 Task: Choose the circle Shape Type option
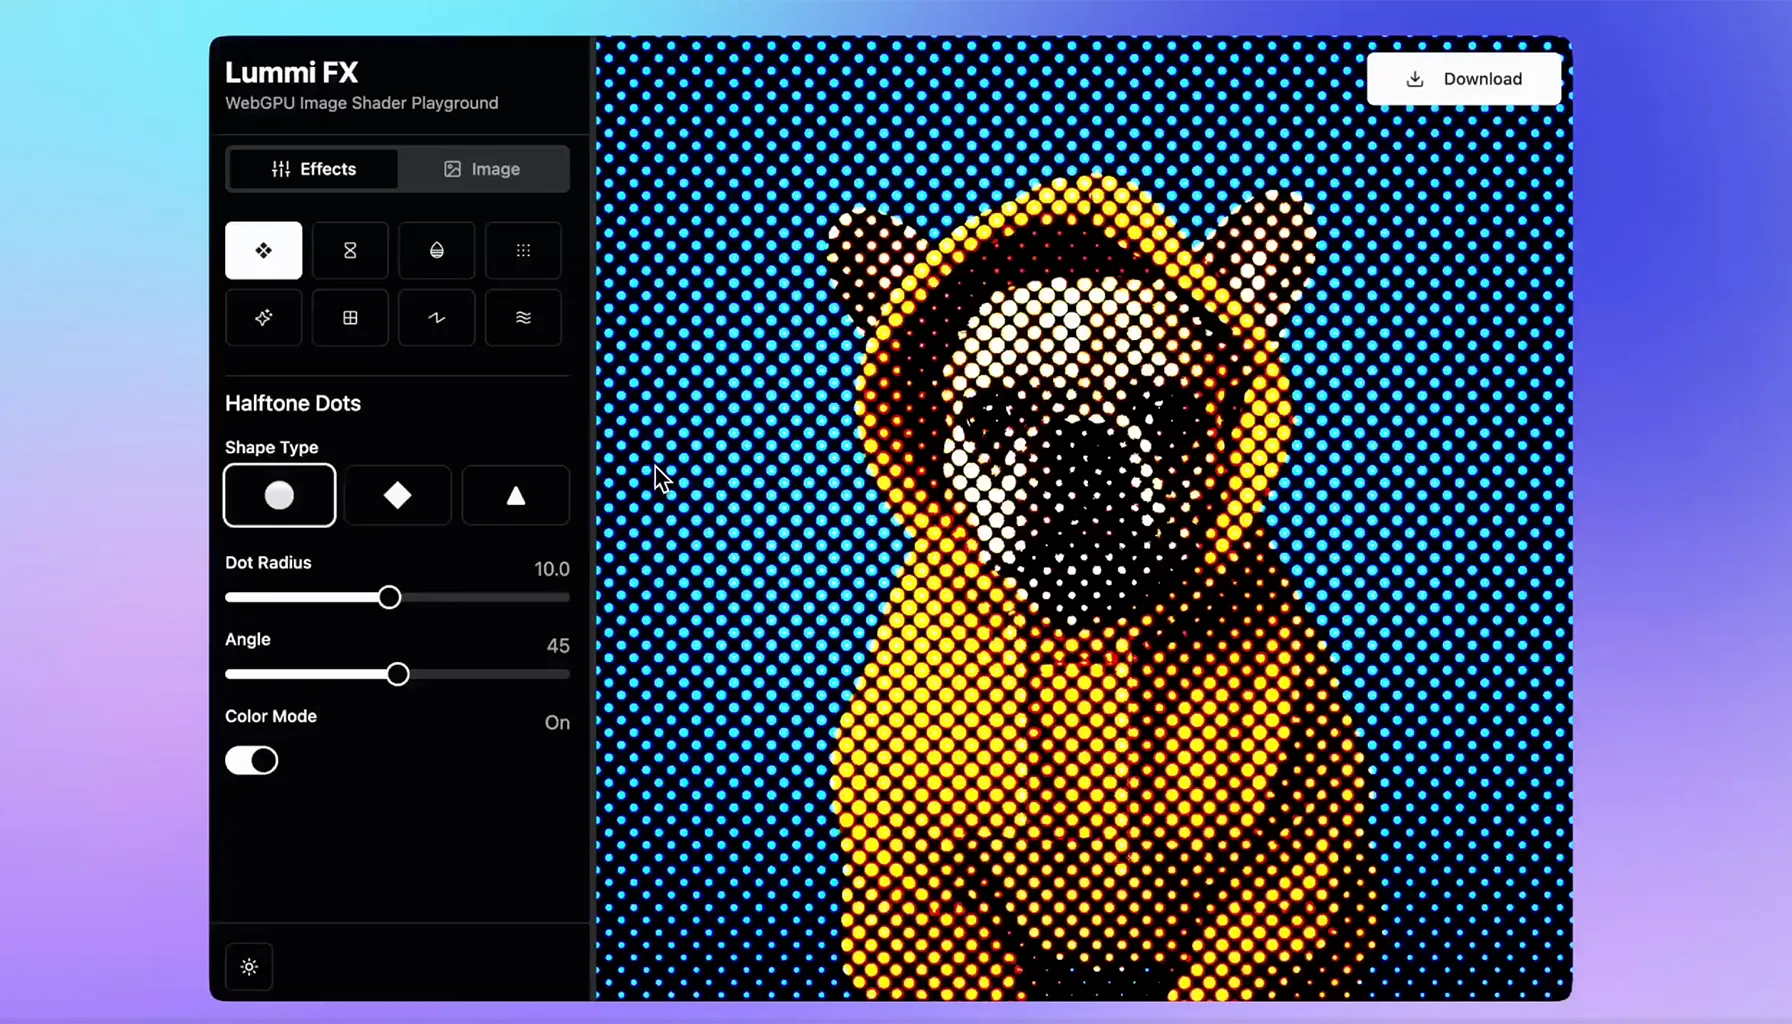[279, 495]
